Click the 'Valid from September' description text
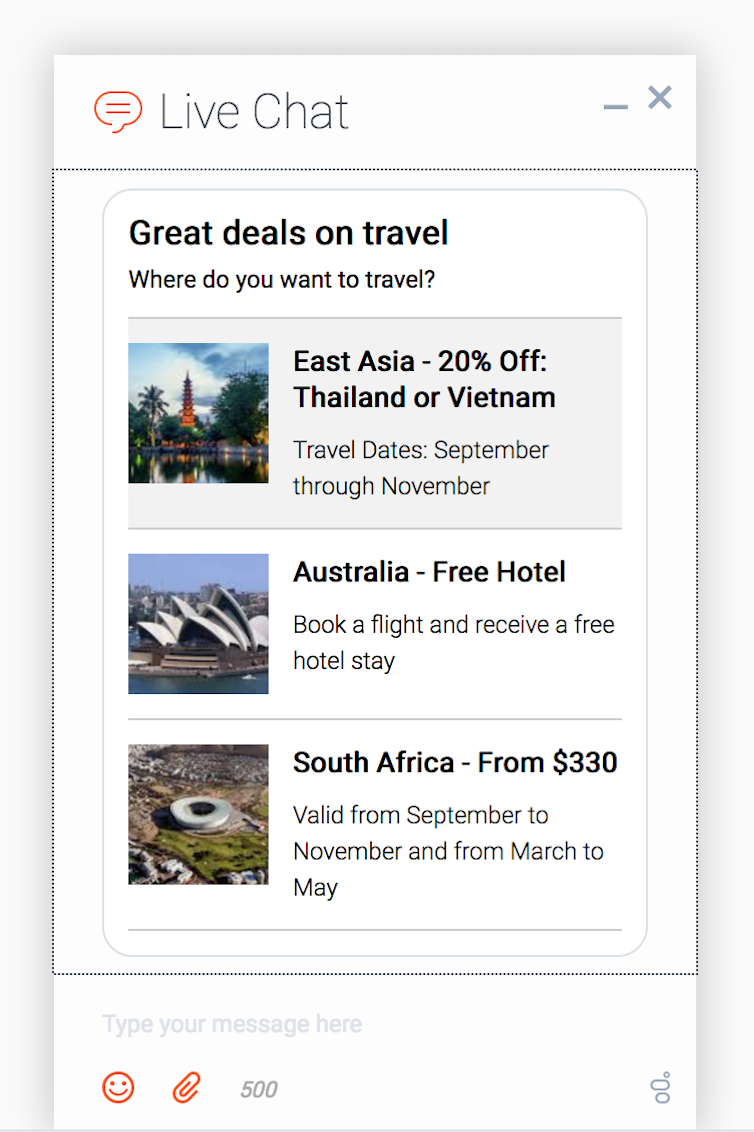The image size is (754, 1132). 448,851
